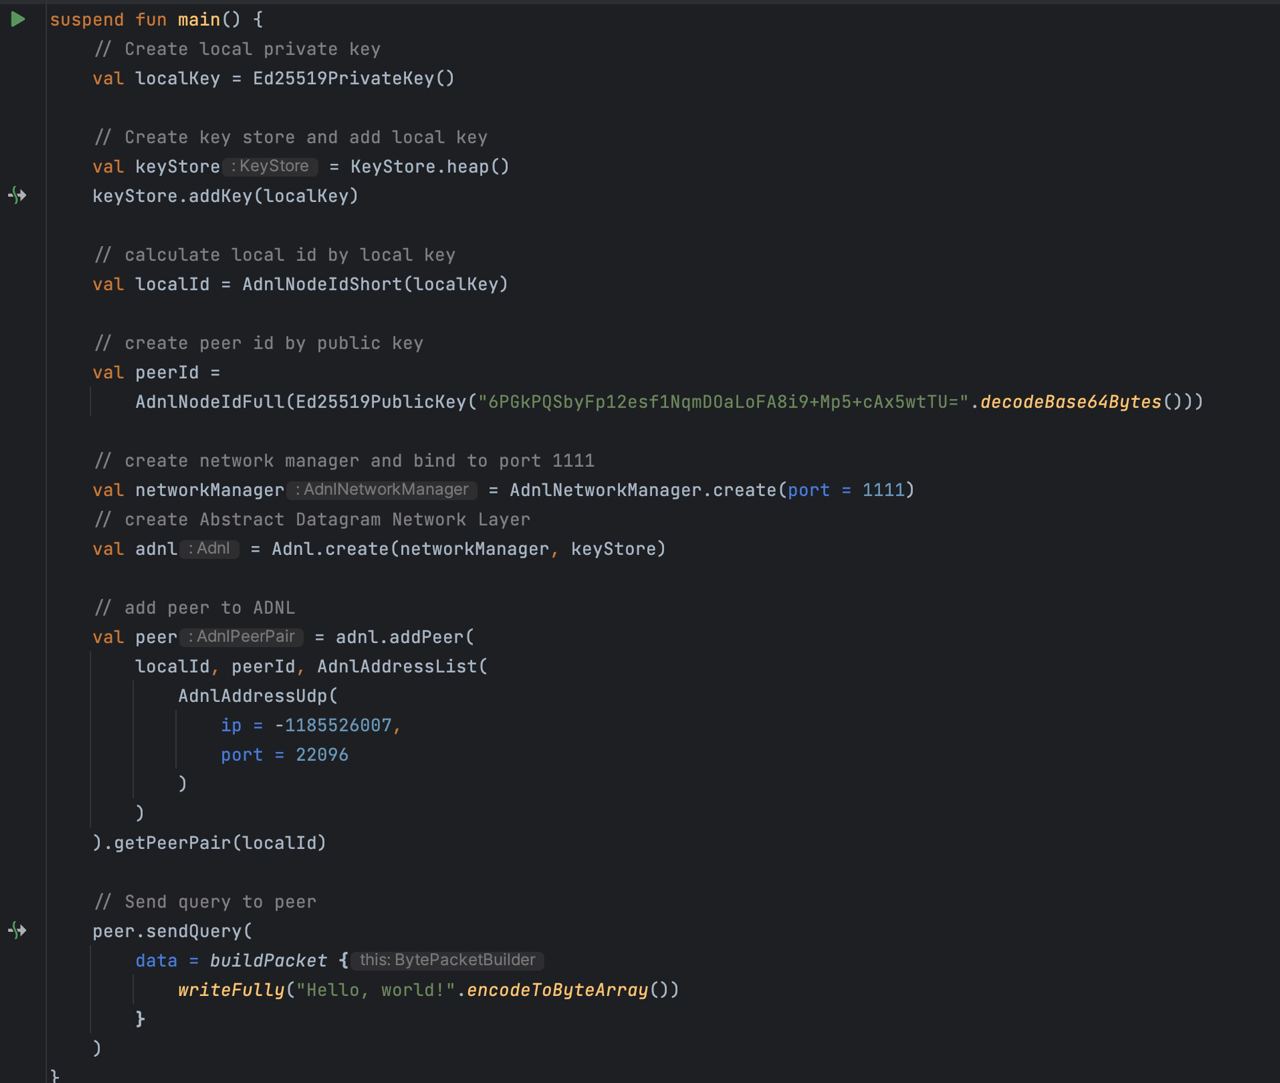Click the Ed25519PrivateKey constructor call
This screenshot has height=1083, width=1280.
(x=343, y=78)
